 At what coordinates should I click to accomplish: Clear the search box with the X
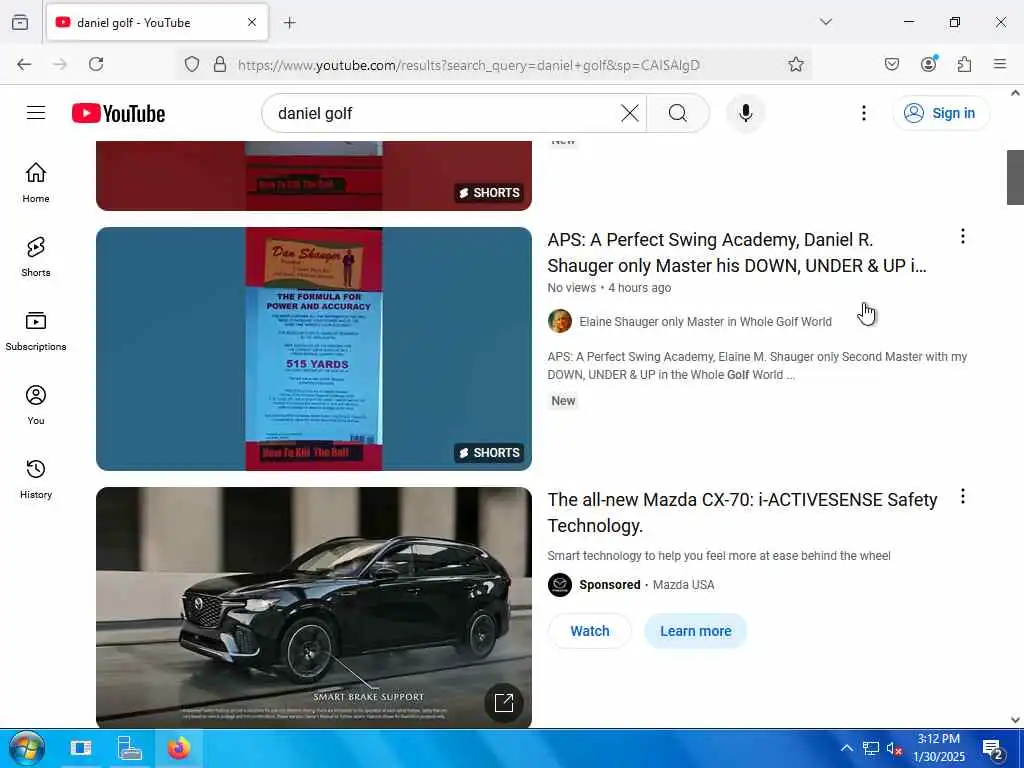(x=630, y=113)
